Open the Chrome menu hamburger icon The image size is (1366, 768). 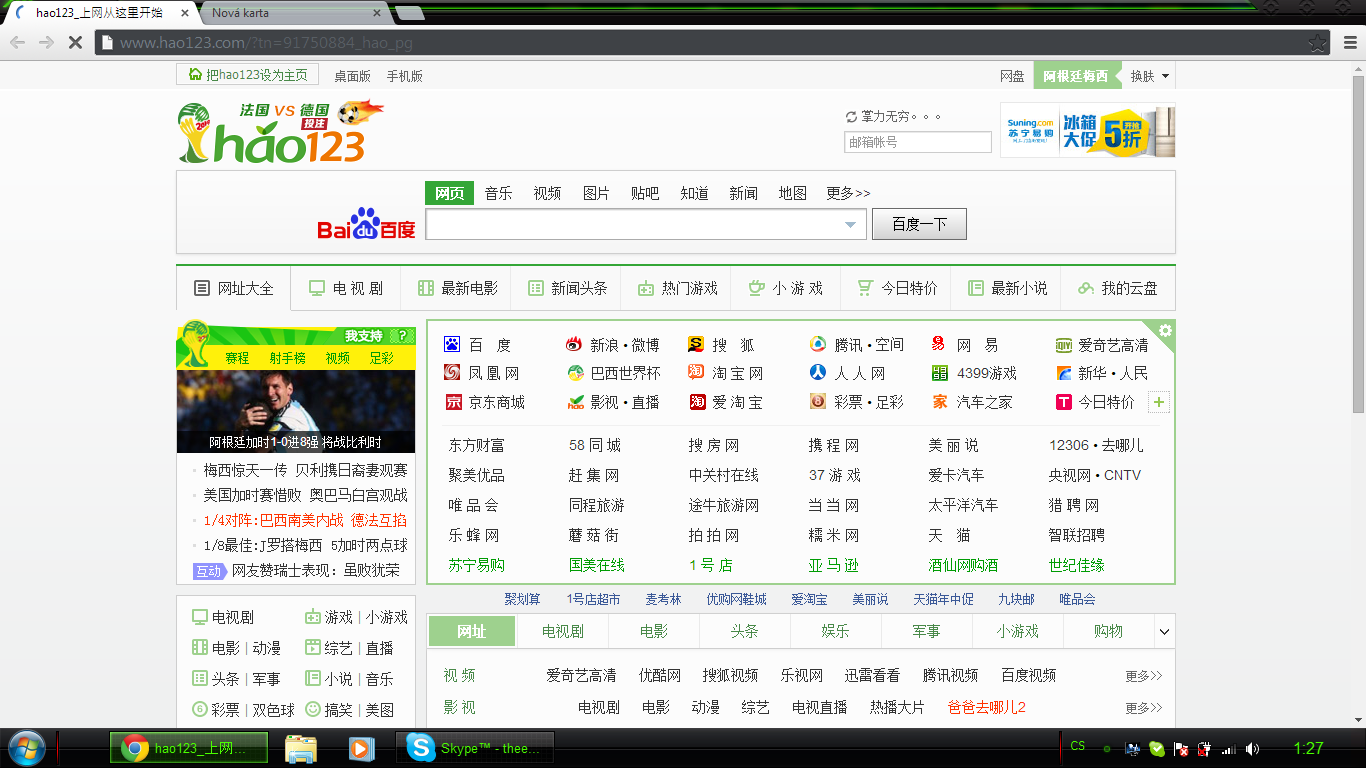coord(1350,43)
